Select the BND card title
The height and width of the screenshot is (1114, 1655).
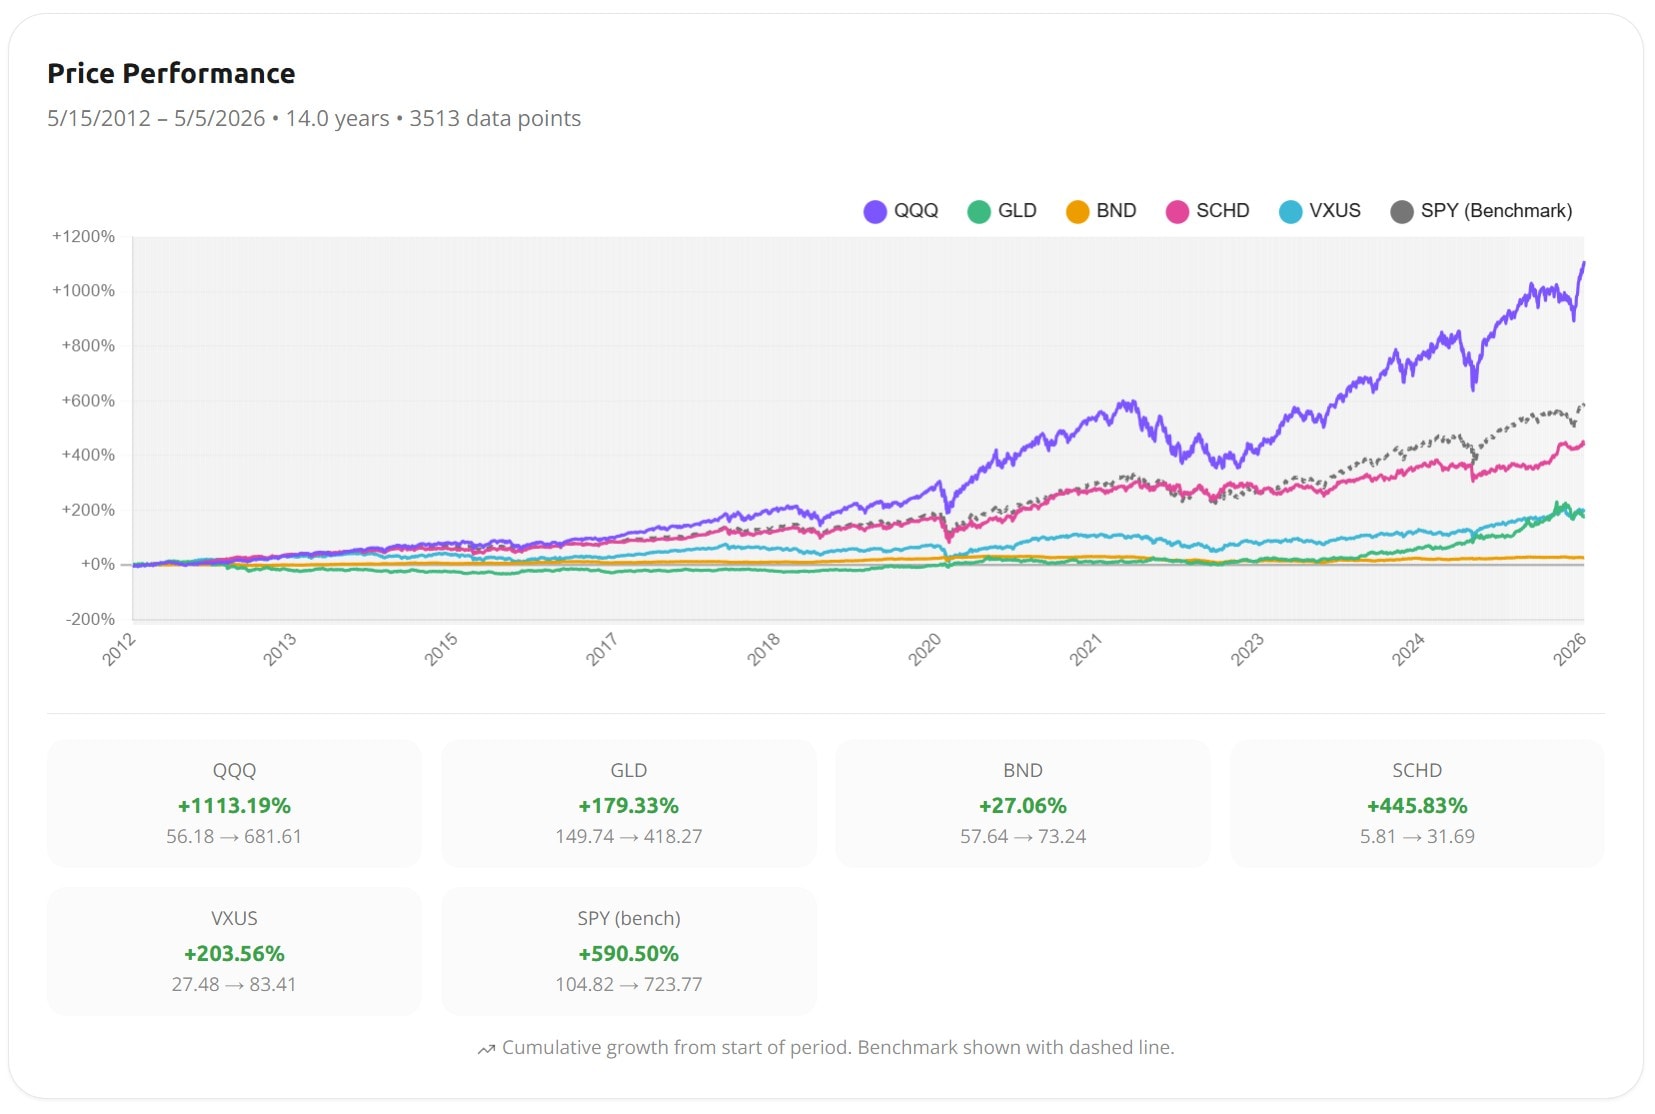[x=1023, y=771]
